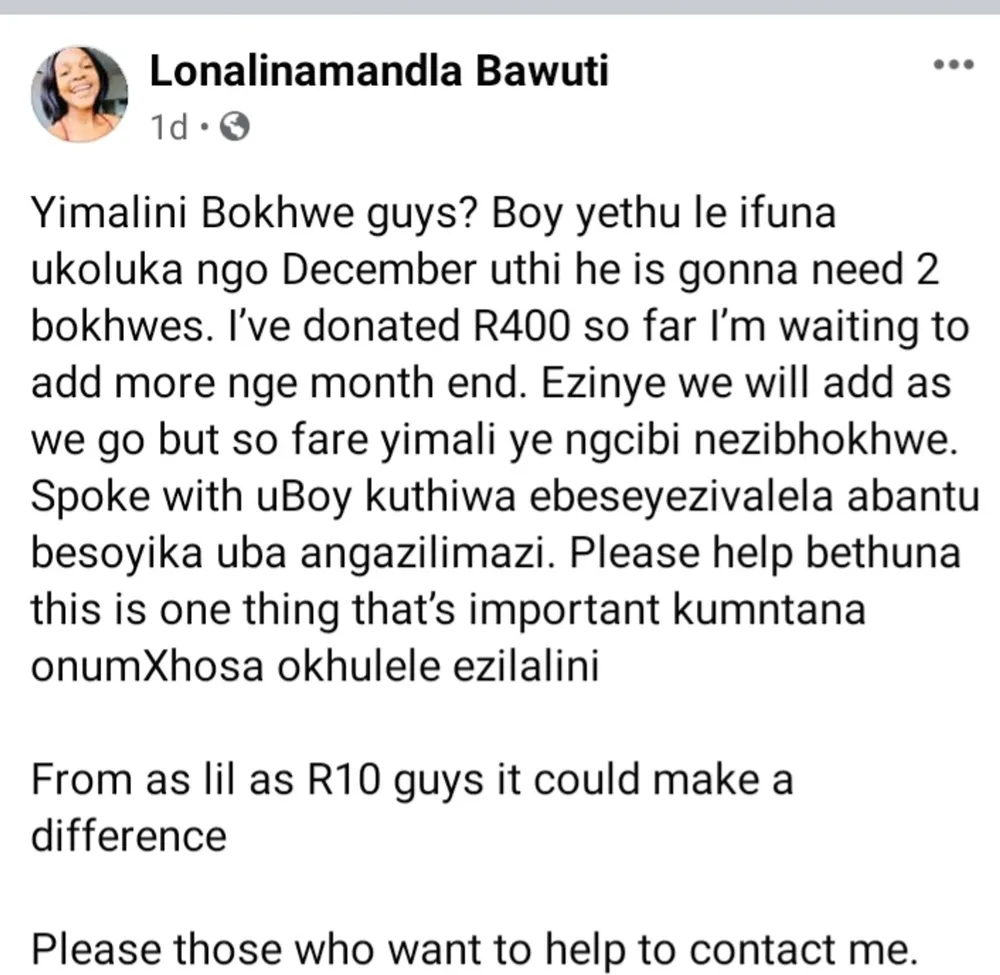Visit the Lonalinamandla Bawuti profile name link
This screenshot has width=1000, height=975.
[379, 70]
